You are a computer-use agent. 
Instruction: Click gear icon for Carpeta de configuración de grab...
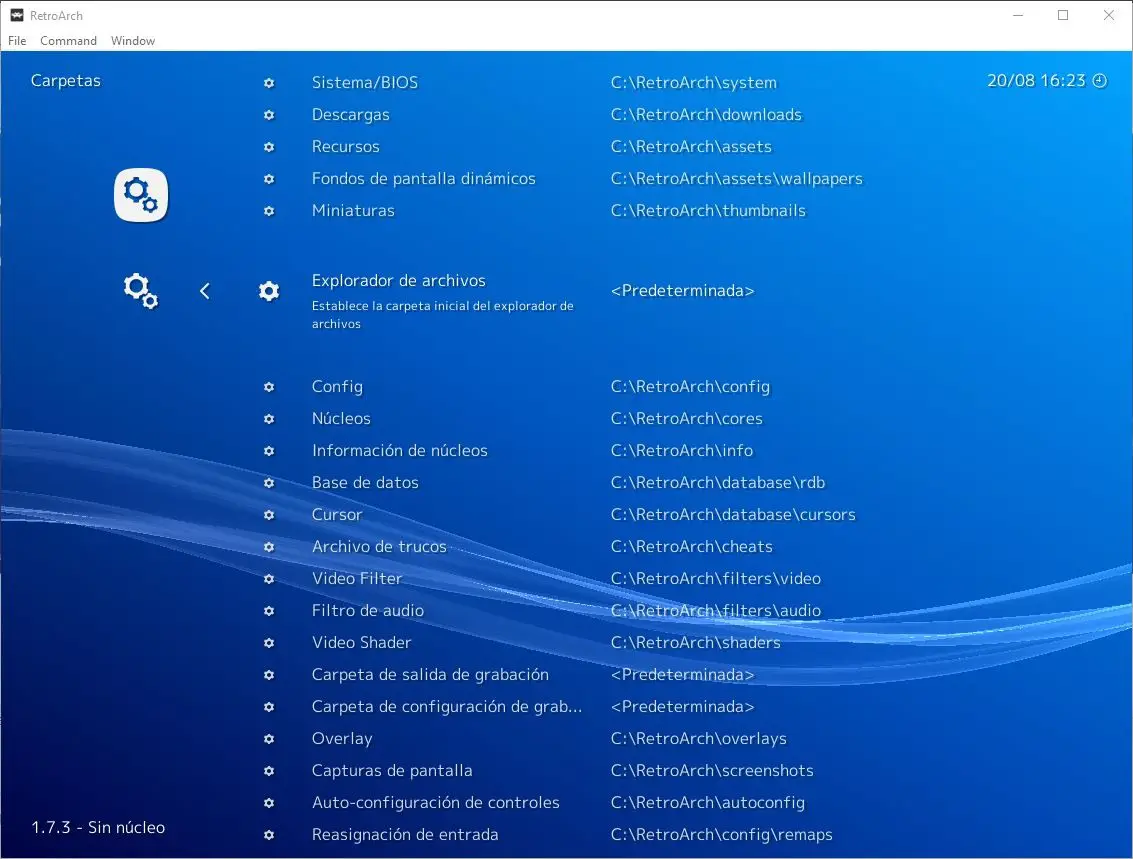269,707
